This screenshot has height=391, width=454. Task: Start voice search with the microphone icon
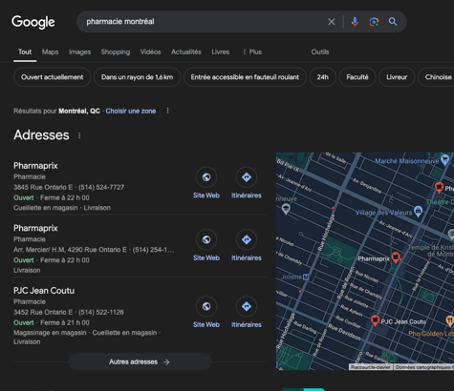pyautogui.click(x=355, y=22)
